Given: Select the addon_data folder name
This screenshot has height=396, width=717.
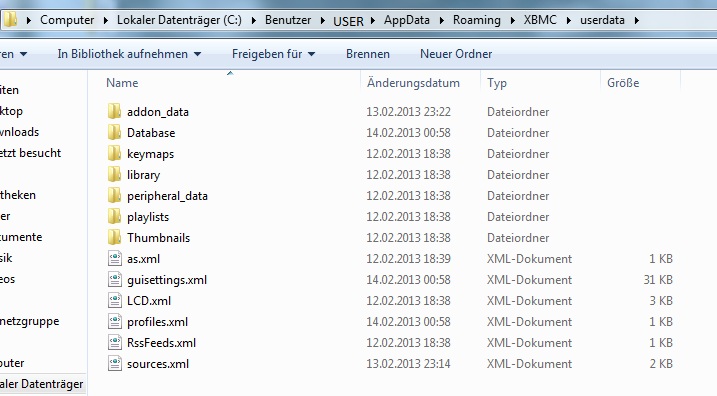Looking at the screenshot, I should pyautogui.click(x=158, y=112).
